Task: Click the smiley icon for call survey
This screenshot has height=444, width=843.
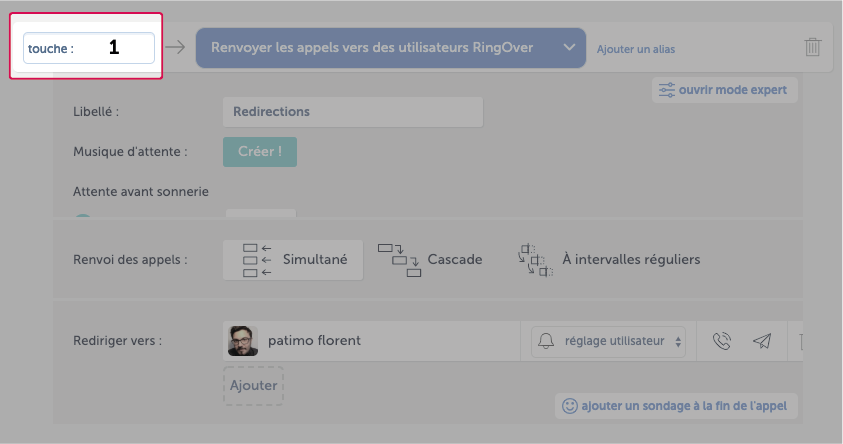Action: [x=569, y=405]
